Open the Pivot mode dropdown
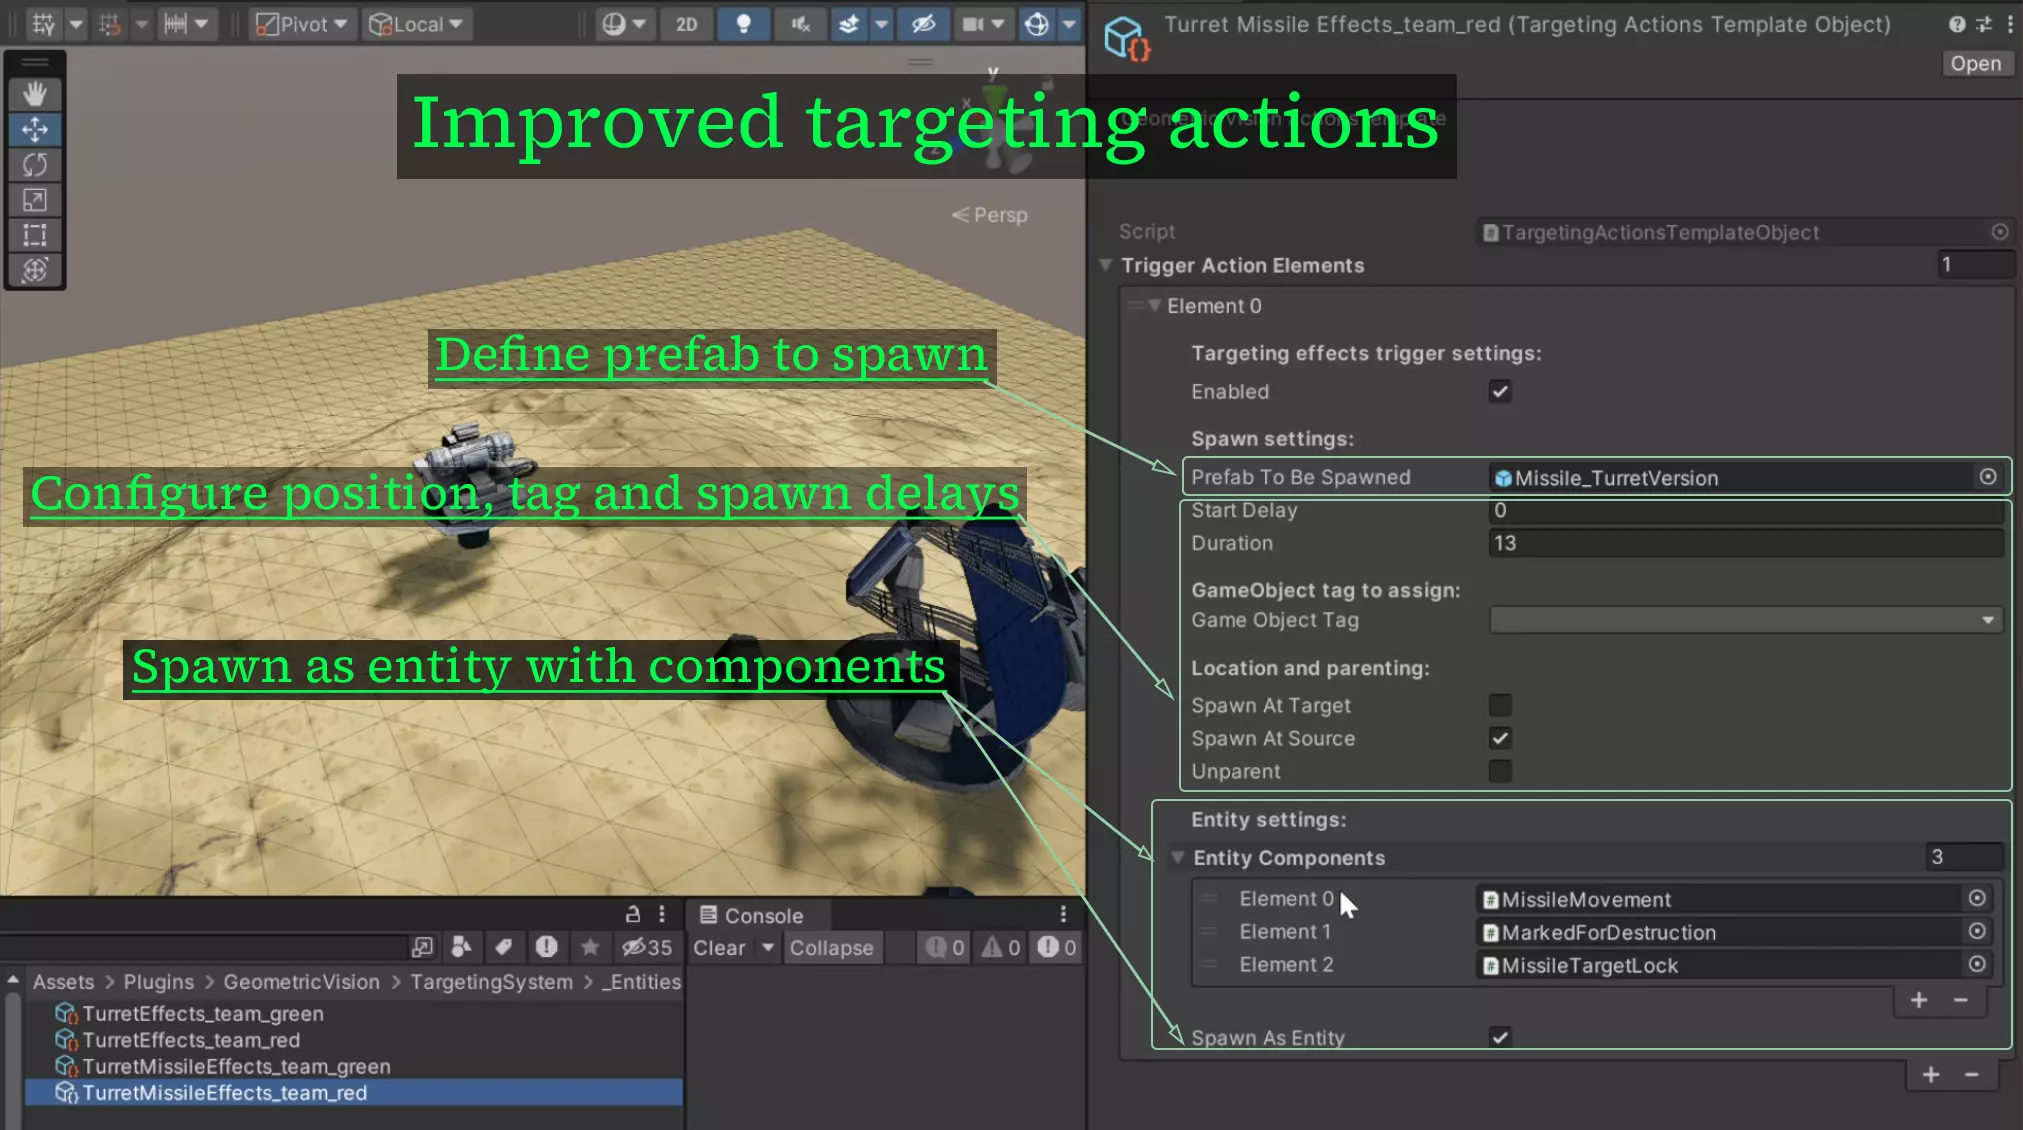2023x1130 pixels. 301,24
